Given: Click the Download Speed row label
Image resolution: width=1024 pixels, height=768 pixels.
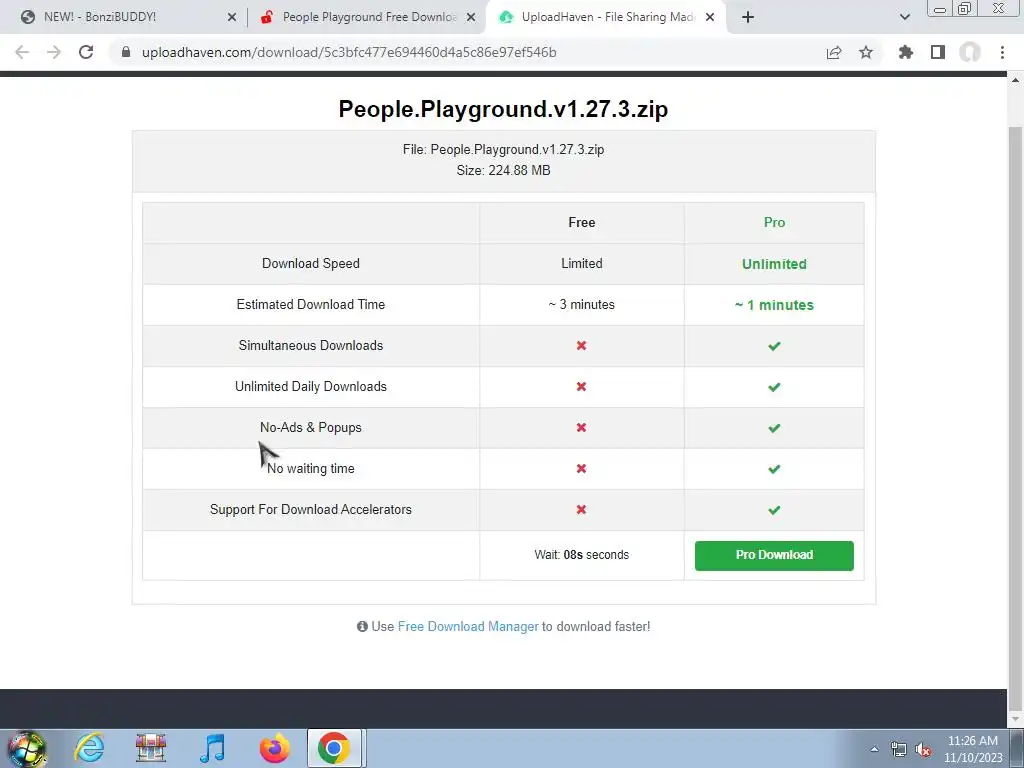Looking at the screenshot, I should 311,263.
